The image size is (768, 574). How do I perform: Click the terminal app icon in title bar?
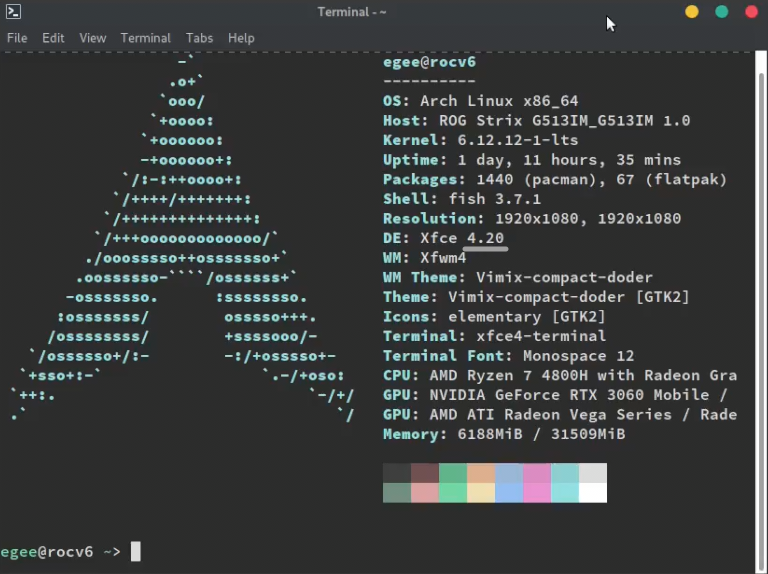13,12
